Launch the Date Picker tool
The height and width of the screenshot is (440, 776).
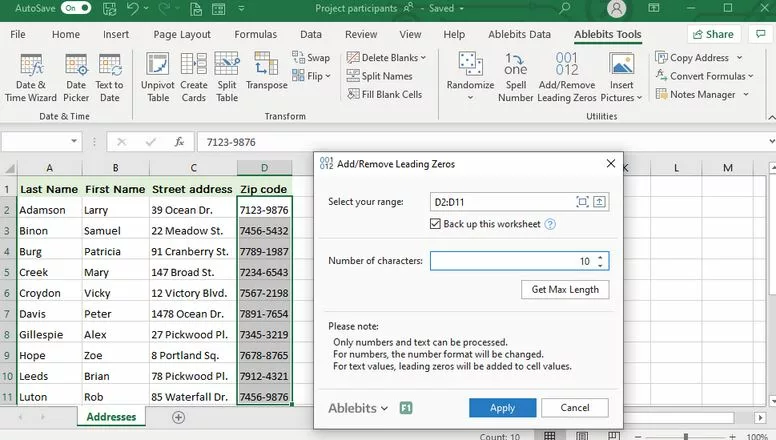[x=76, y=77]
